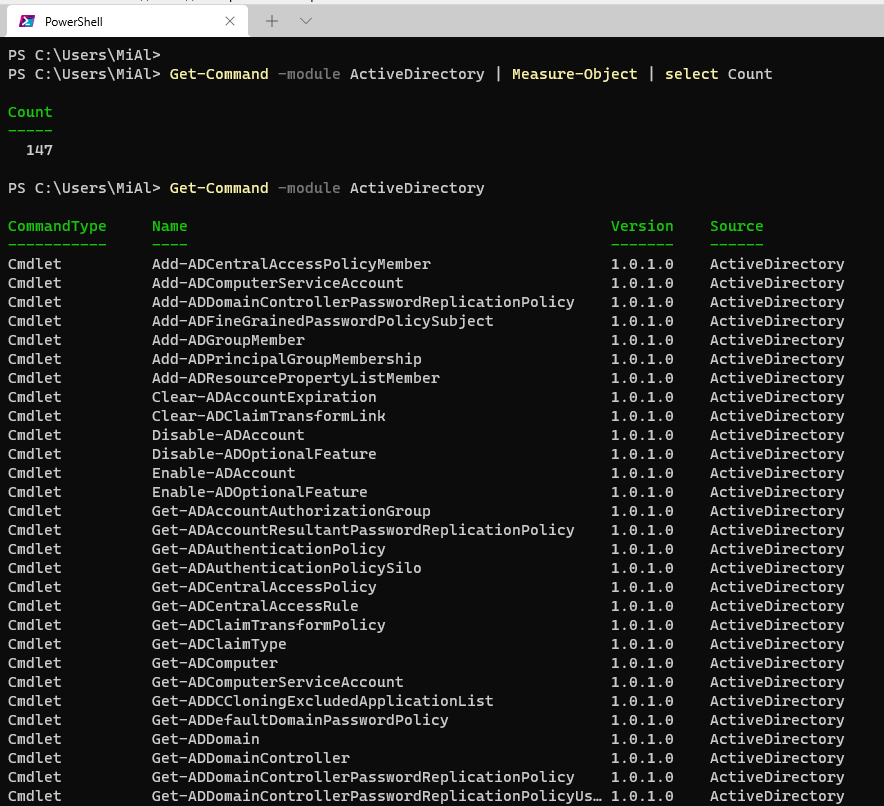Click the 147 count result
884x806 pixels.
click(x=39, y=150)
